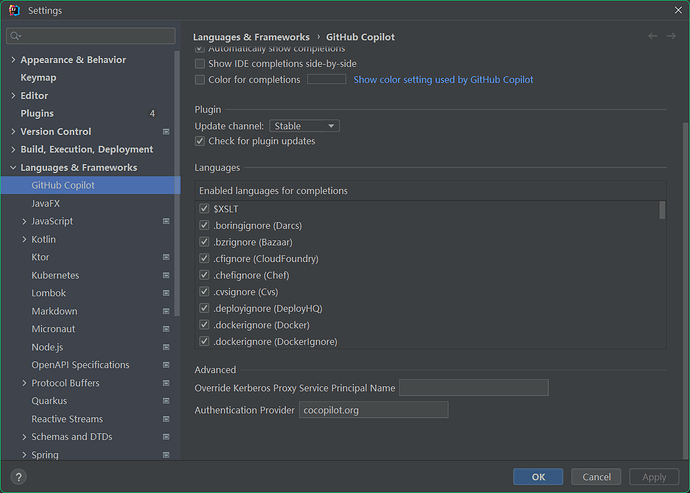The image size is (690, 493).
Task: Click the search magnifier icon in settings
Action: (x=15, y=36)
